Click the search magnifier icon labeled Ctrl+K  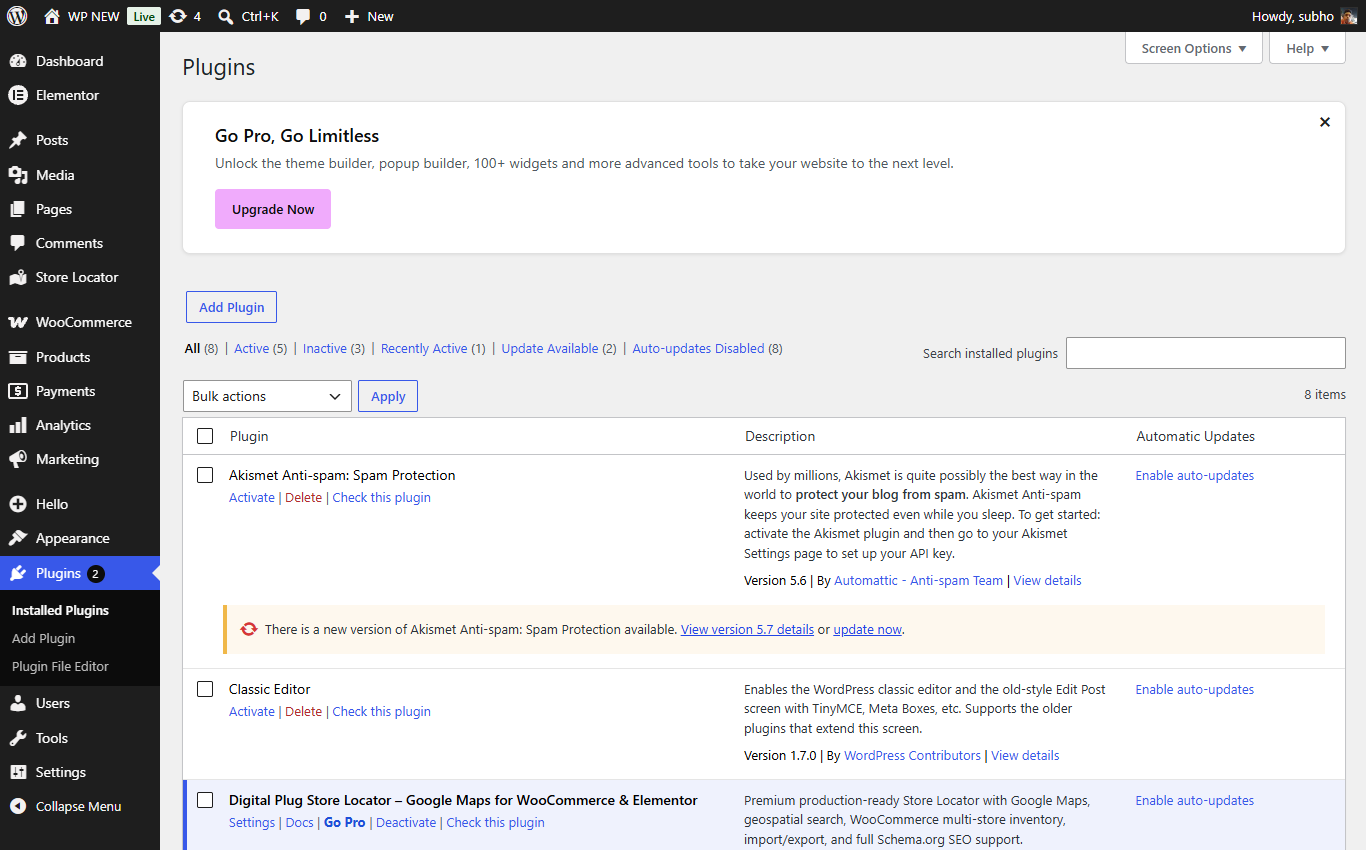(226, 16)
